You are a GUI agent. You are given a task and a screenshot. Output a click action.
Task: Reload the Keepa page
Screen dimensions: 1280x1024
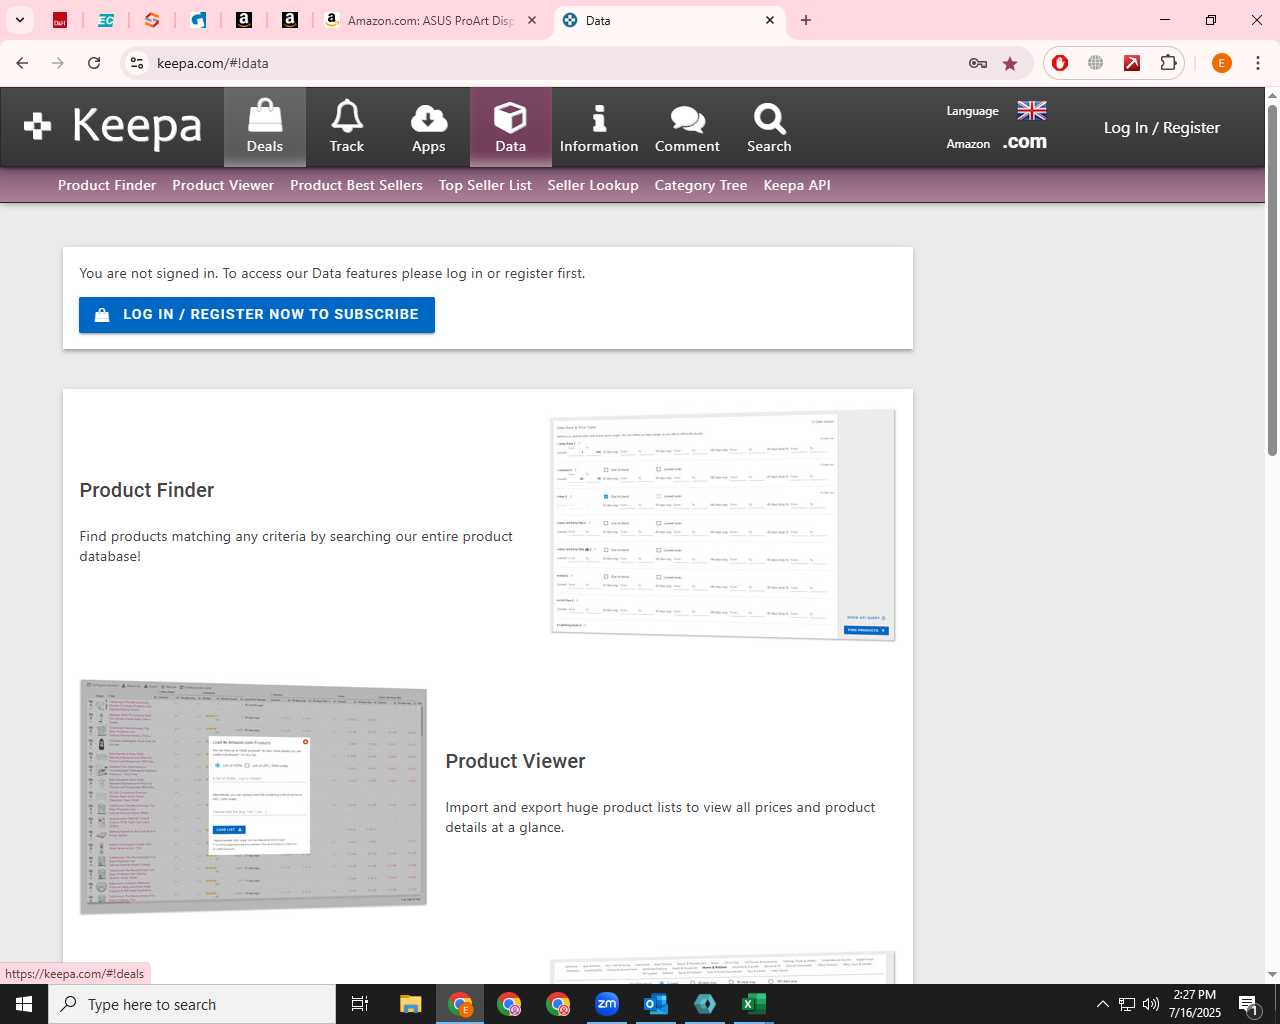(94, 63)
